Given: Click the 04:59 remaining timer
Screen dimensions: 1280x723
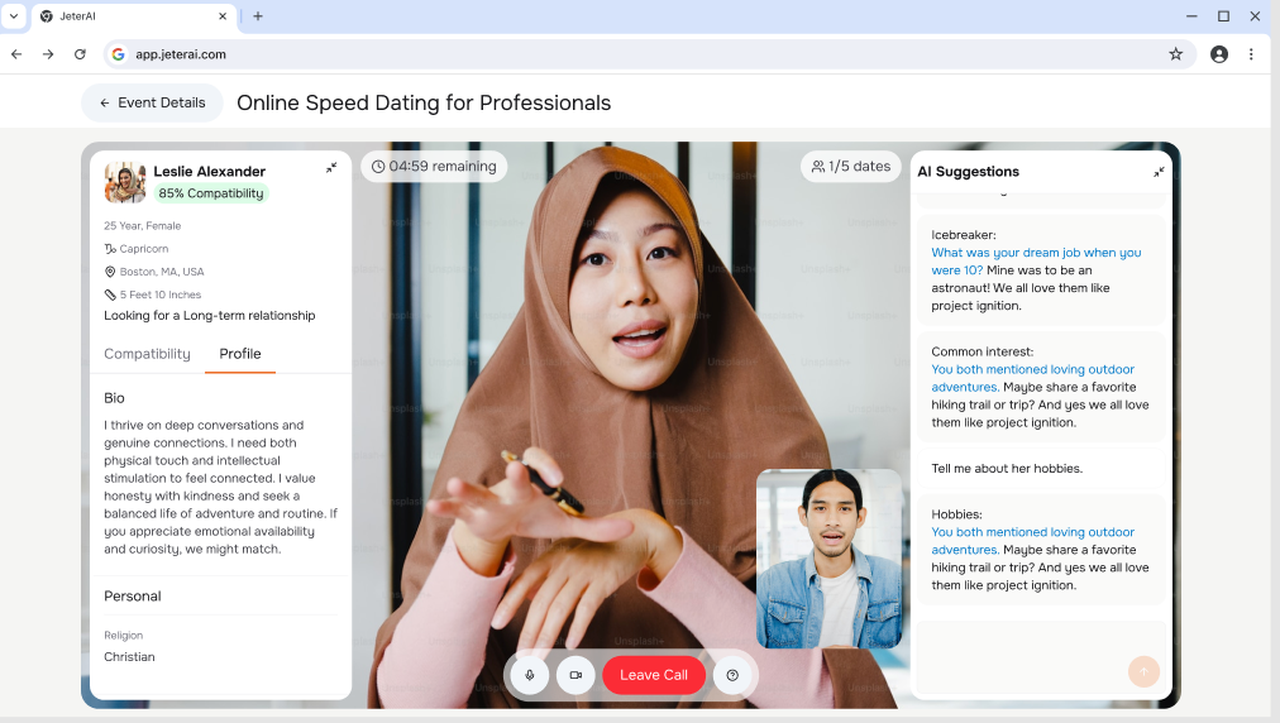Looking at the screenshot, I should tap(434, 166).
